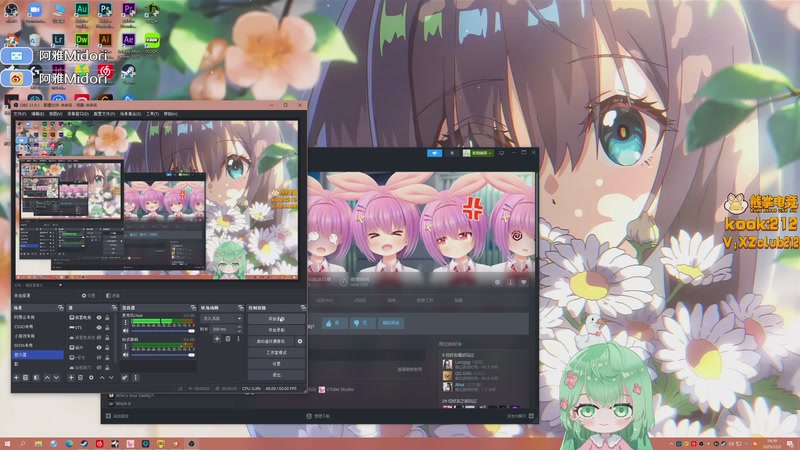Open Steam Big Picture mode icon
The height and width of the screenshot is (450, 800).
click(x=502, y=153)
